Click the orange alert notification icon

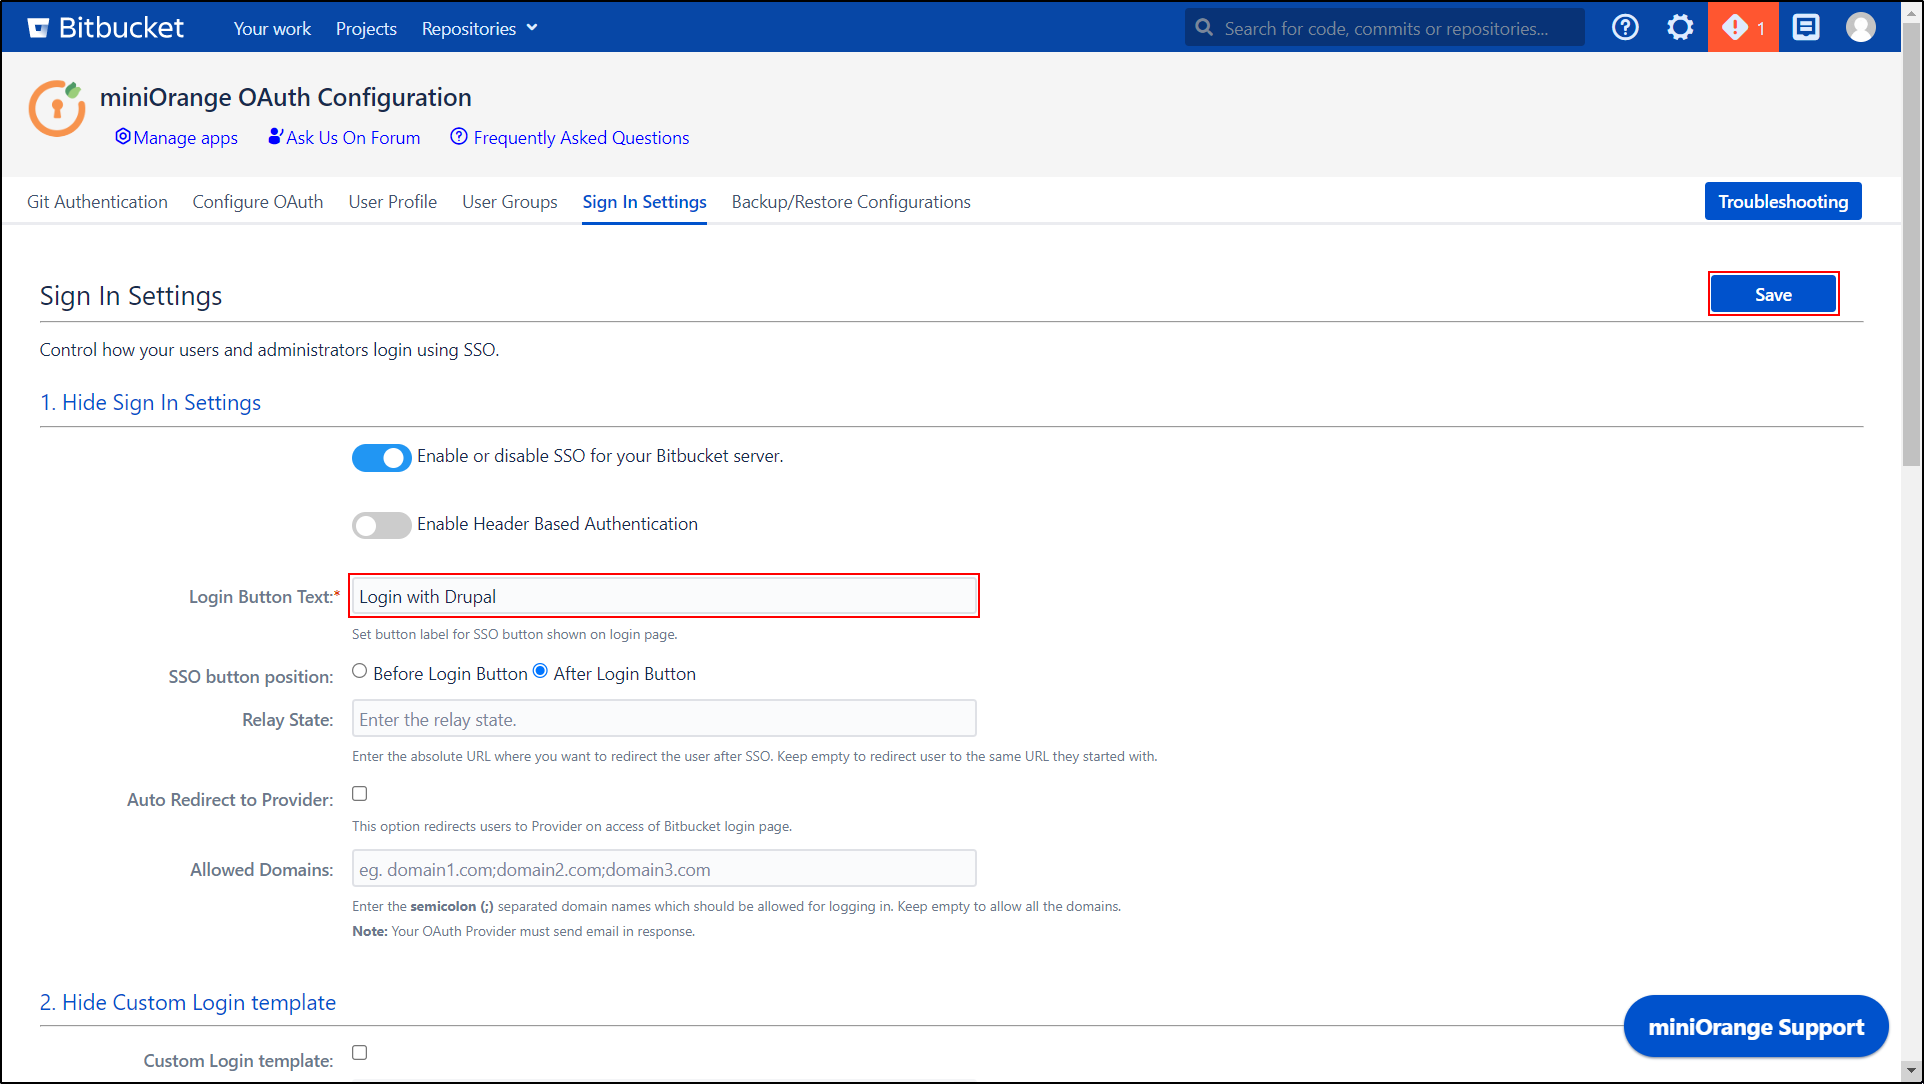[x=1742, y=28]
